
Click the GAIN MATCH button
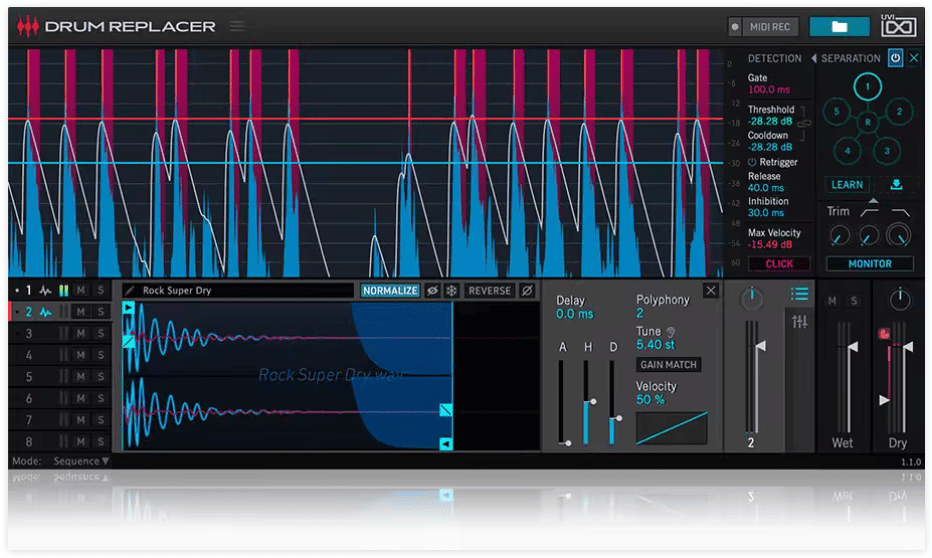(x=668, y=365)
